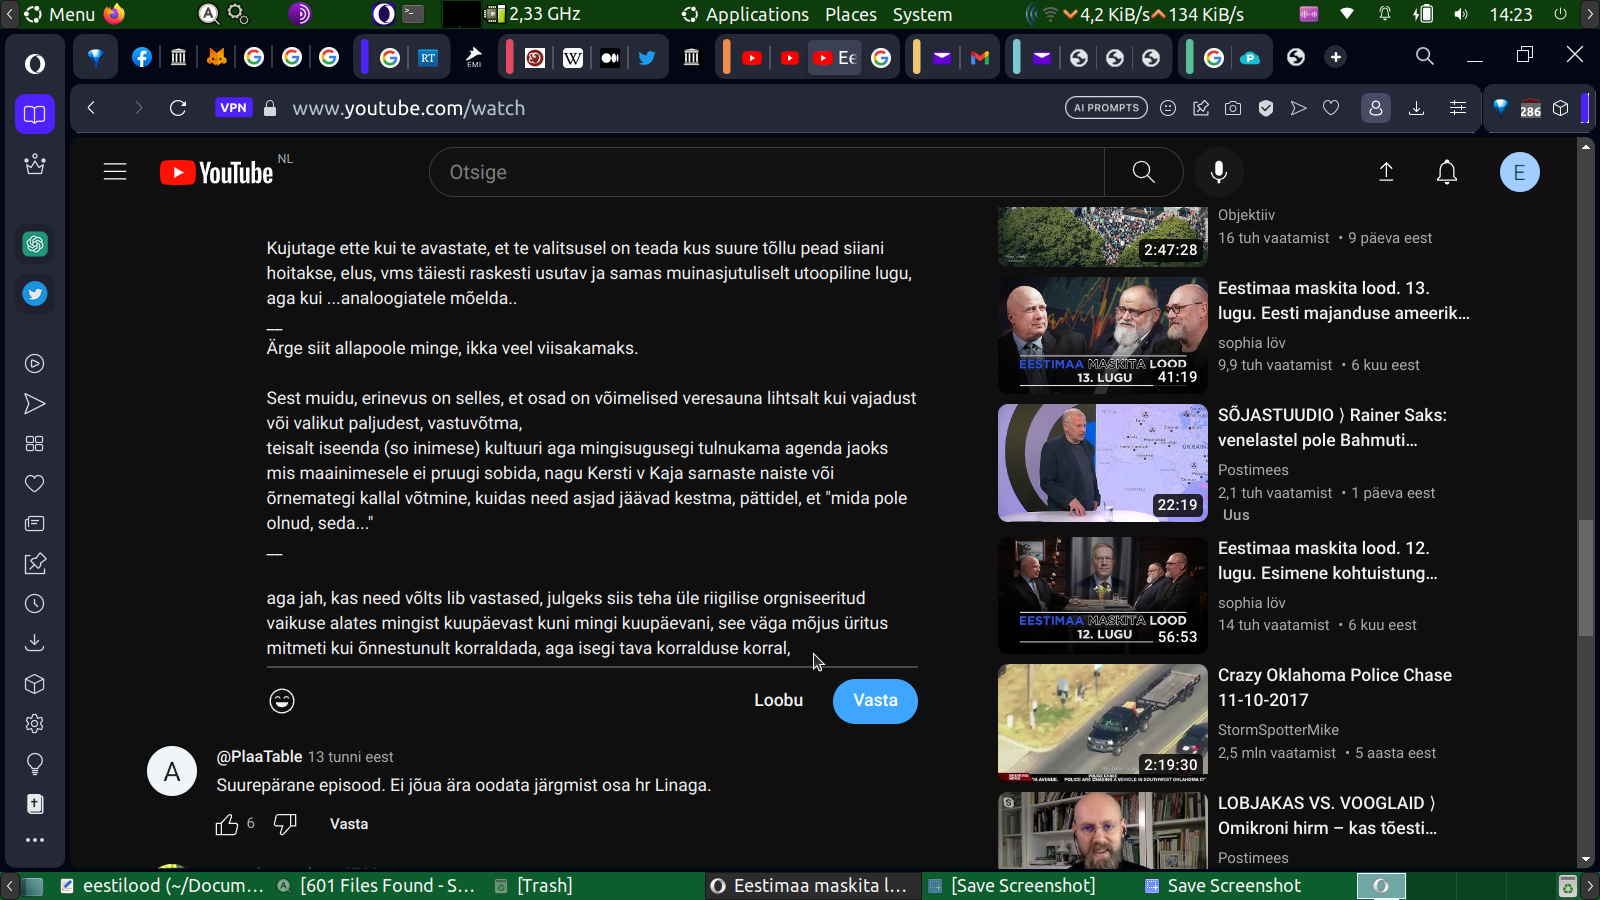Open YouTube notifications bell
1600x900 pixels.
(x=1446, y=172)
